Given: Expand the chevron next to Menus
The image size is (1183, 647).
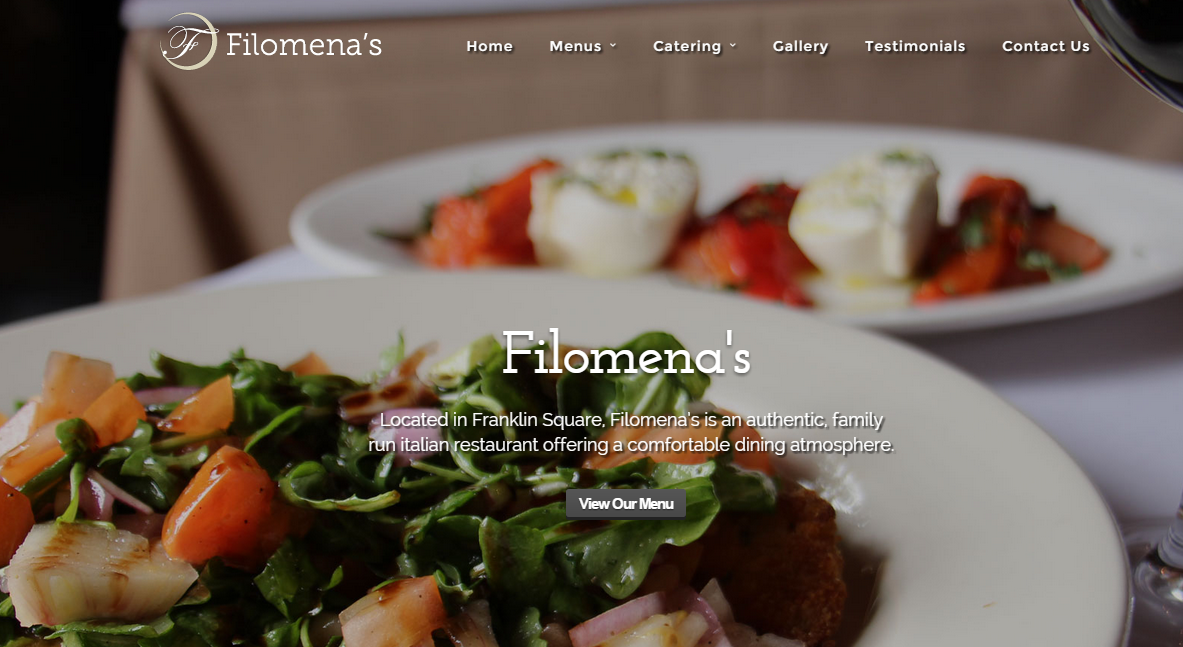Looking at the screenshot, I should 613,45.
